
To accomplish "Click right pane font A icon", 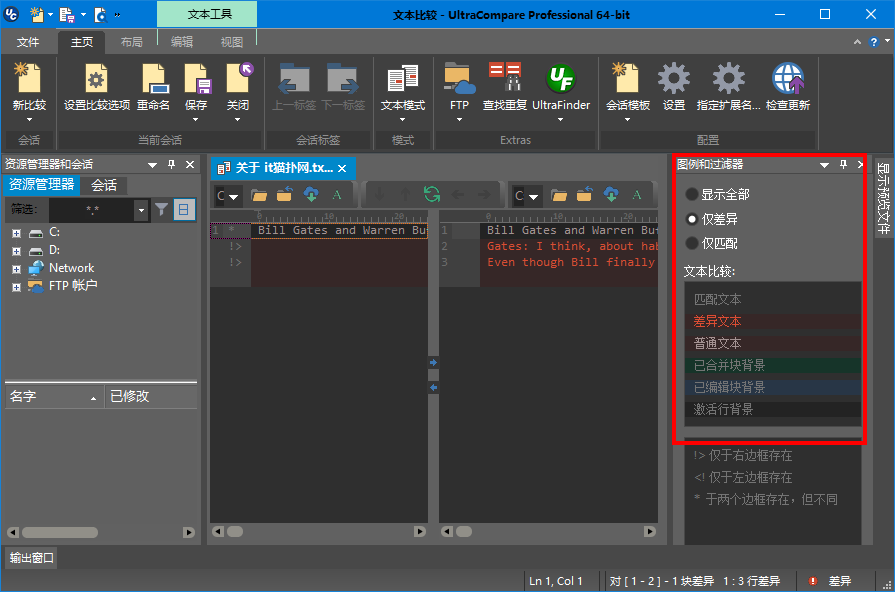I will point(636,195).
